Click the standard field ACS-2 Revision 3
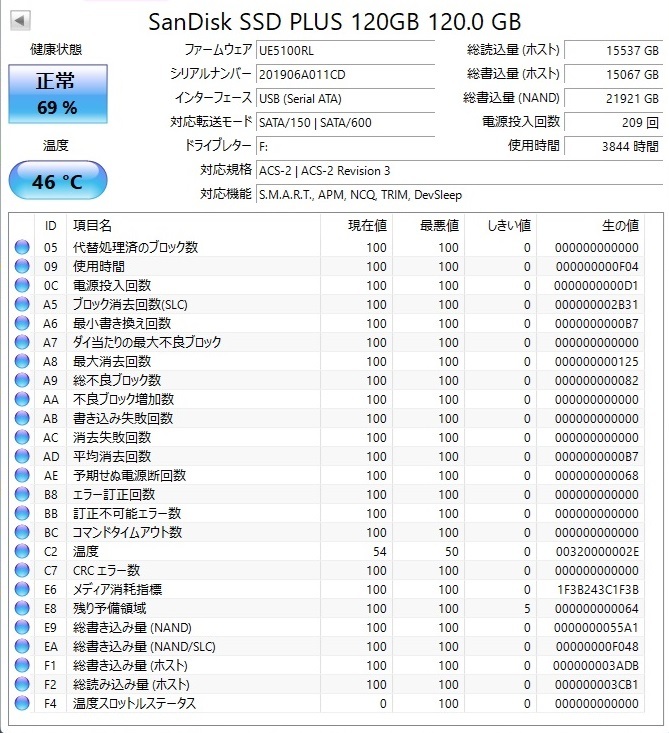Viewport: 669px width, 733px height. tap(459, 170)
